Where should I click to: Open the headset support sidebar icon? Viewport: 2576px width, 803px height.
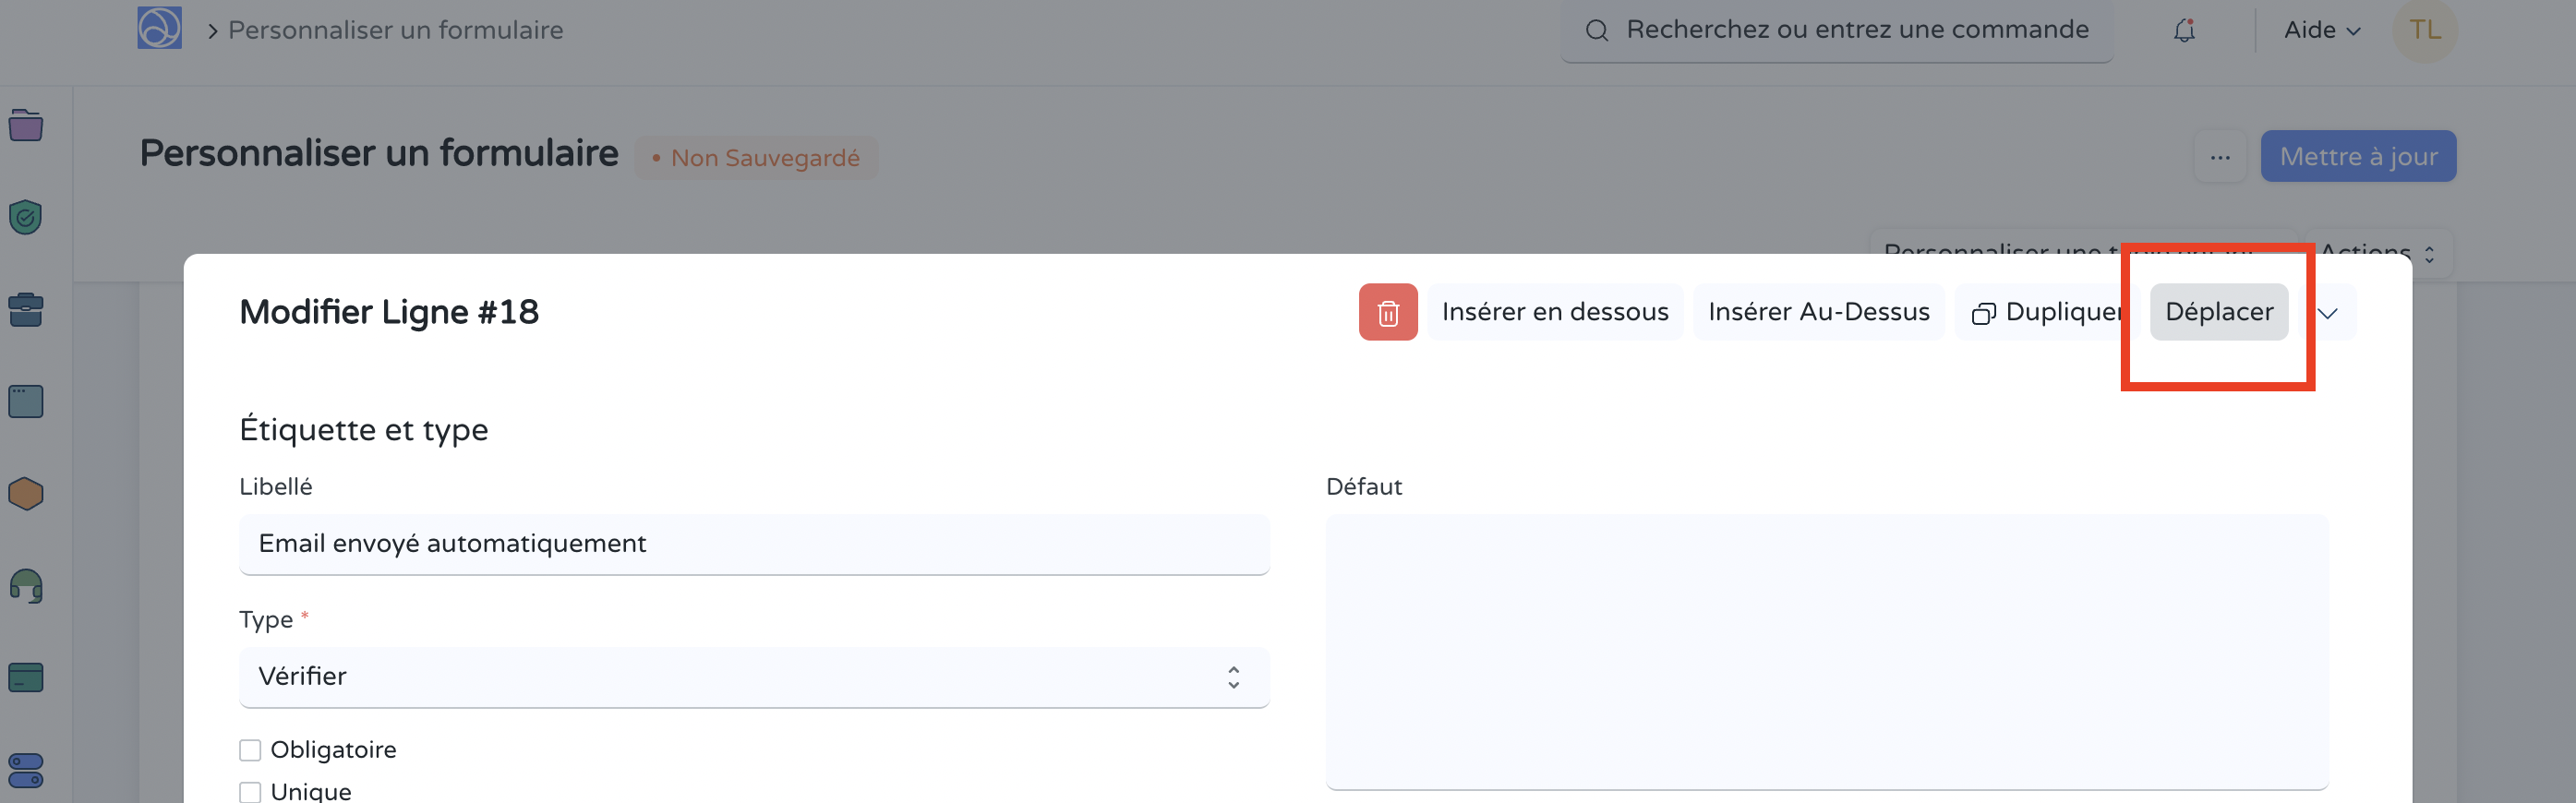[26, 585]
